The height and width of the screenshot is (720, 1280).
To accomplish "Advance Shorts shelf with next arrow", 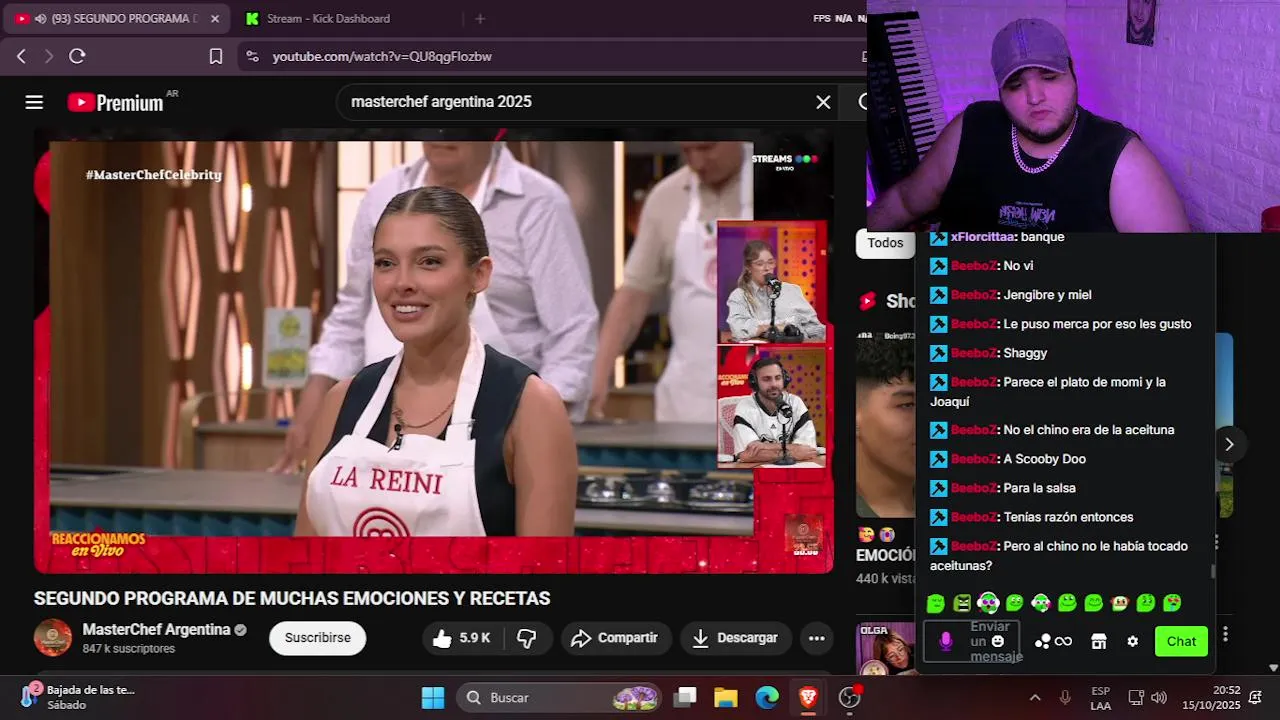I will coord(1229,444).
